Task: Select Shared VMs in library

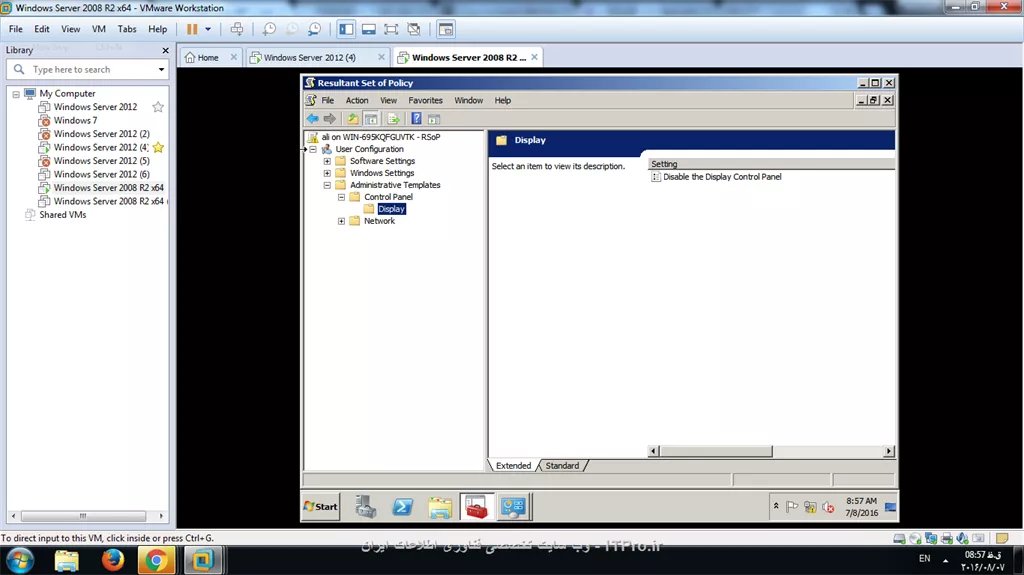Action: pyautogui.click(x=62, y=214)
